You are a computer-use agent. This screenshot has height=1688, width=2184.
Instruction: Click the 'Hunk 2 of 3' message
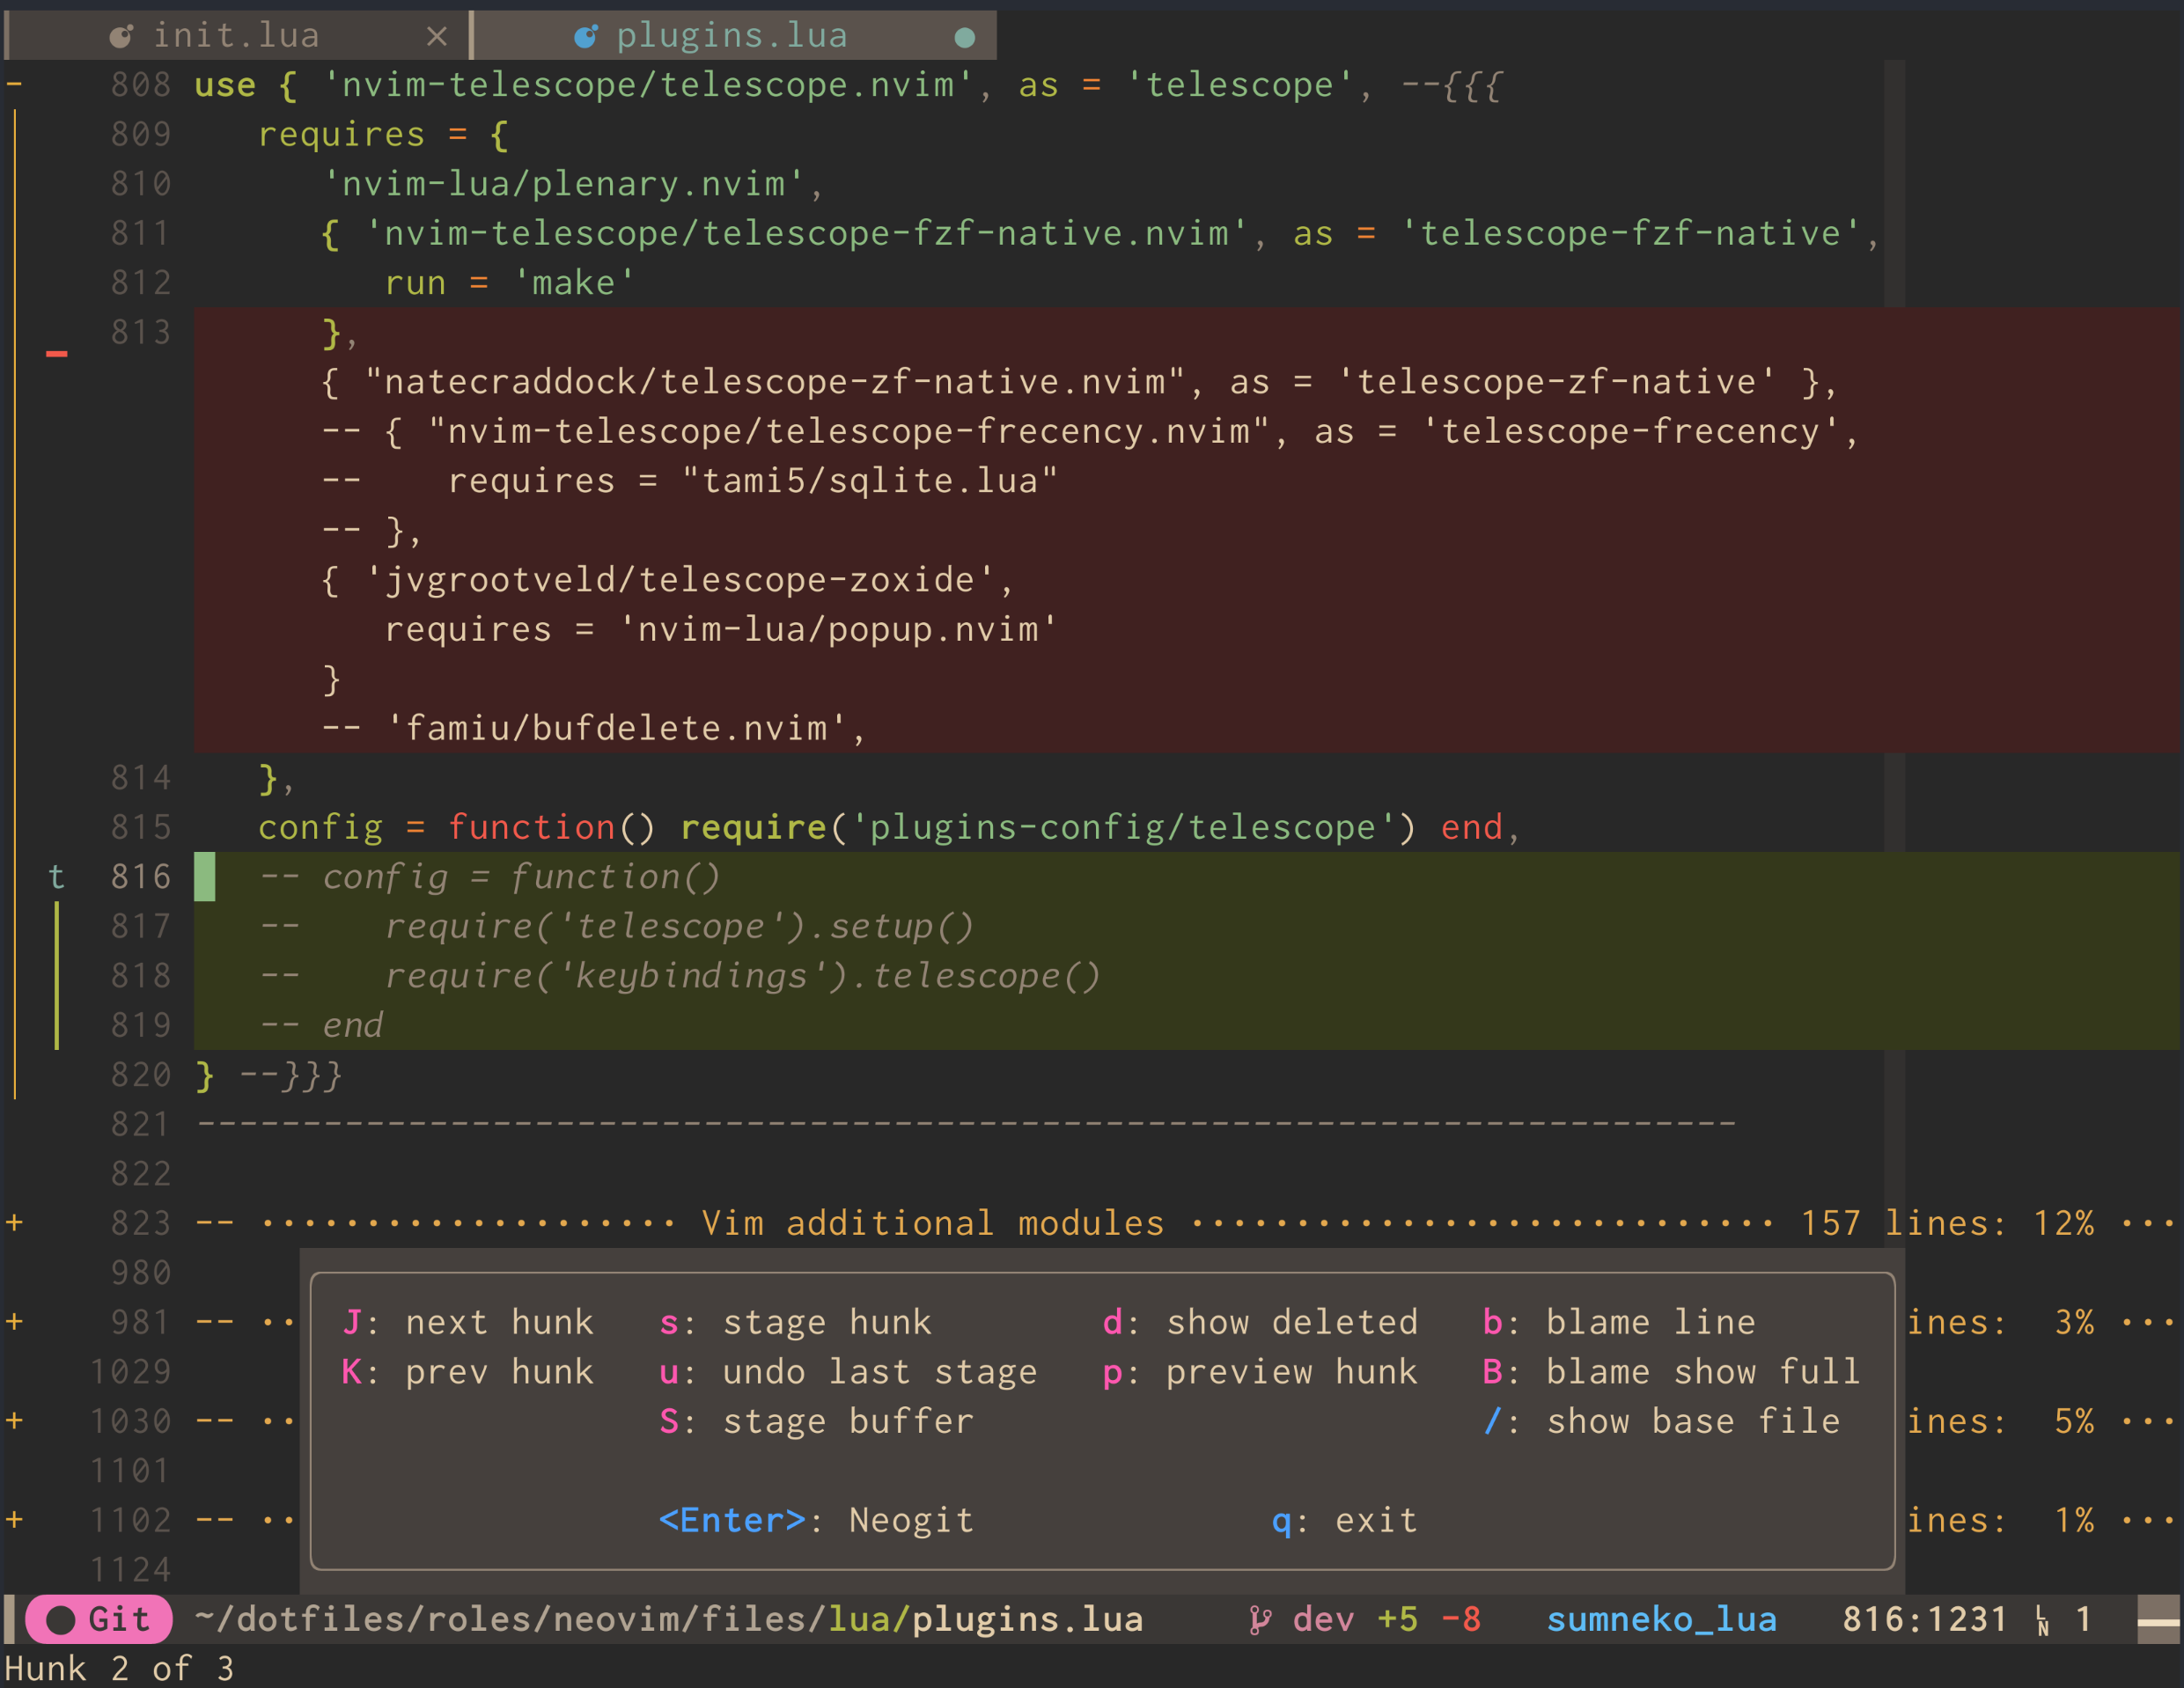(119, 1668)
